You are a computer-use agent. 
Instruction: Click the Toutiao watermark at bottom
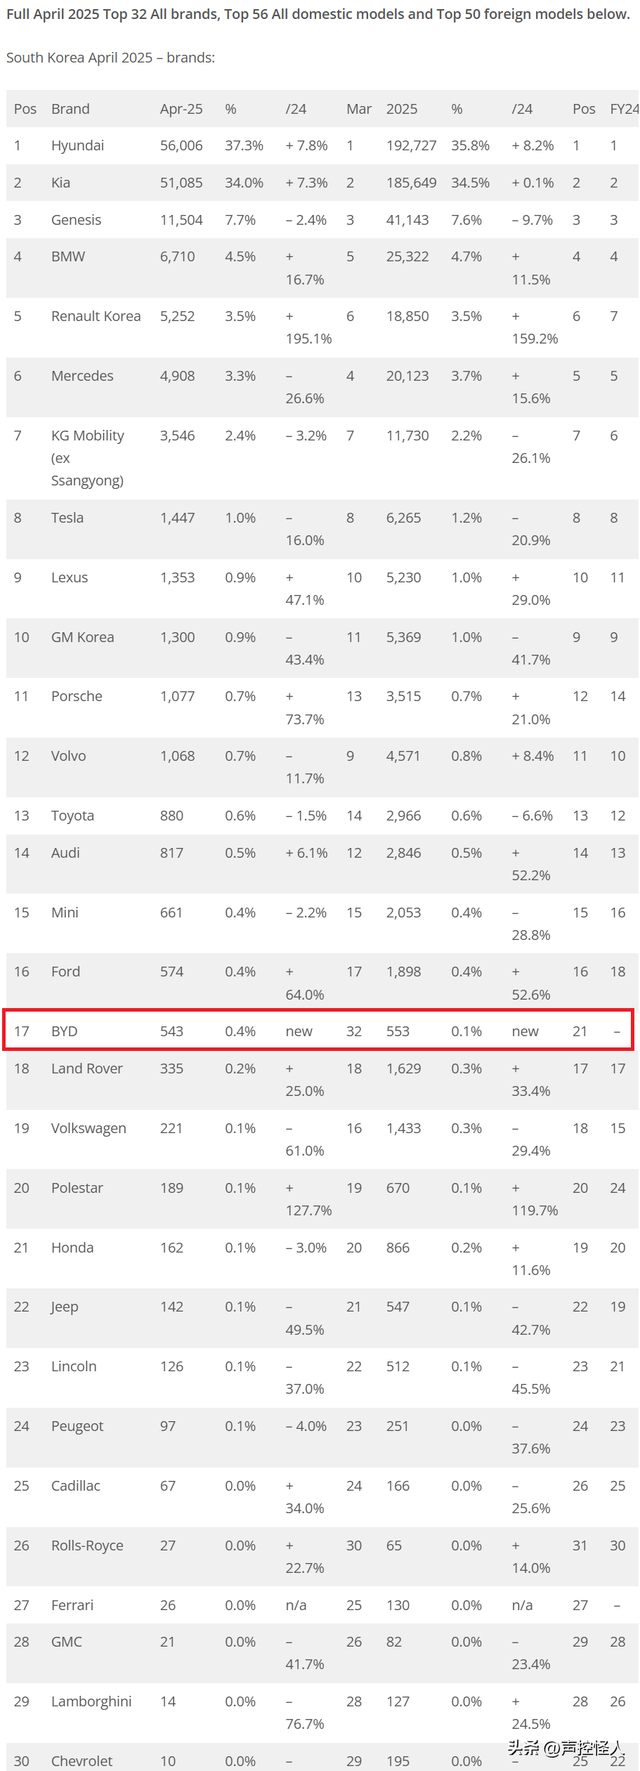(568, 1748)
